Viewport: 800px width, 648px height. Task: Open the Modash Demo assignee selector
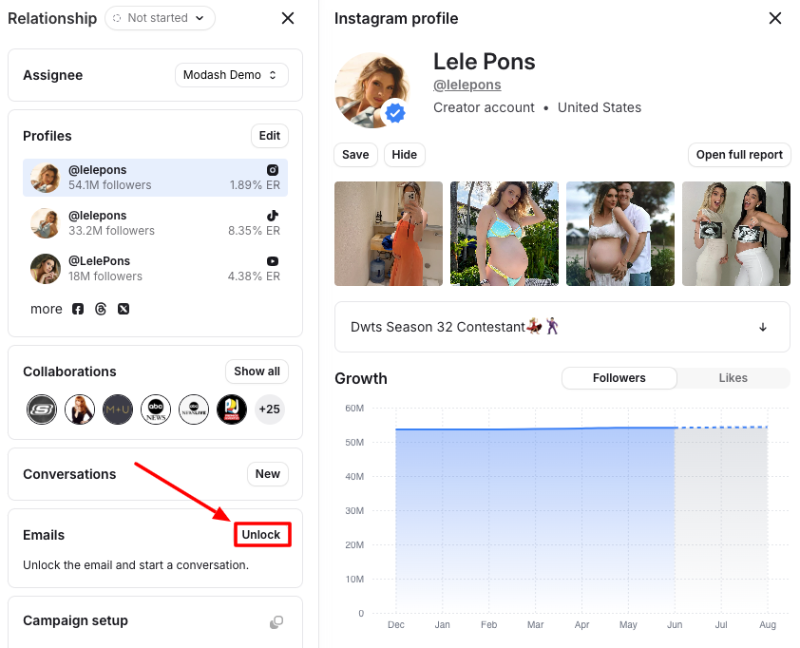[231, 75]
